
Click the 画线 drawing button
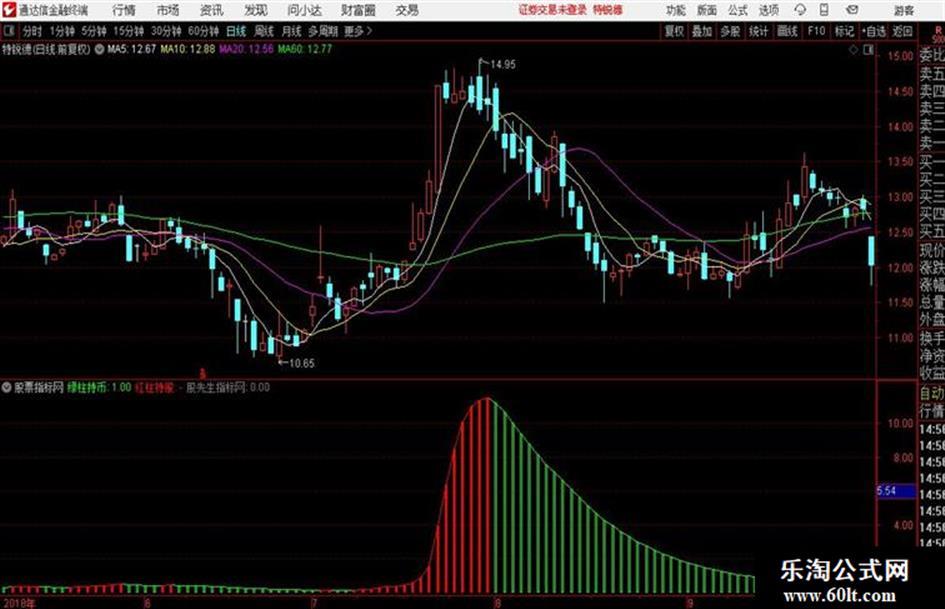coord(787,31)
